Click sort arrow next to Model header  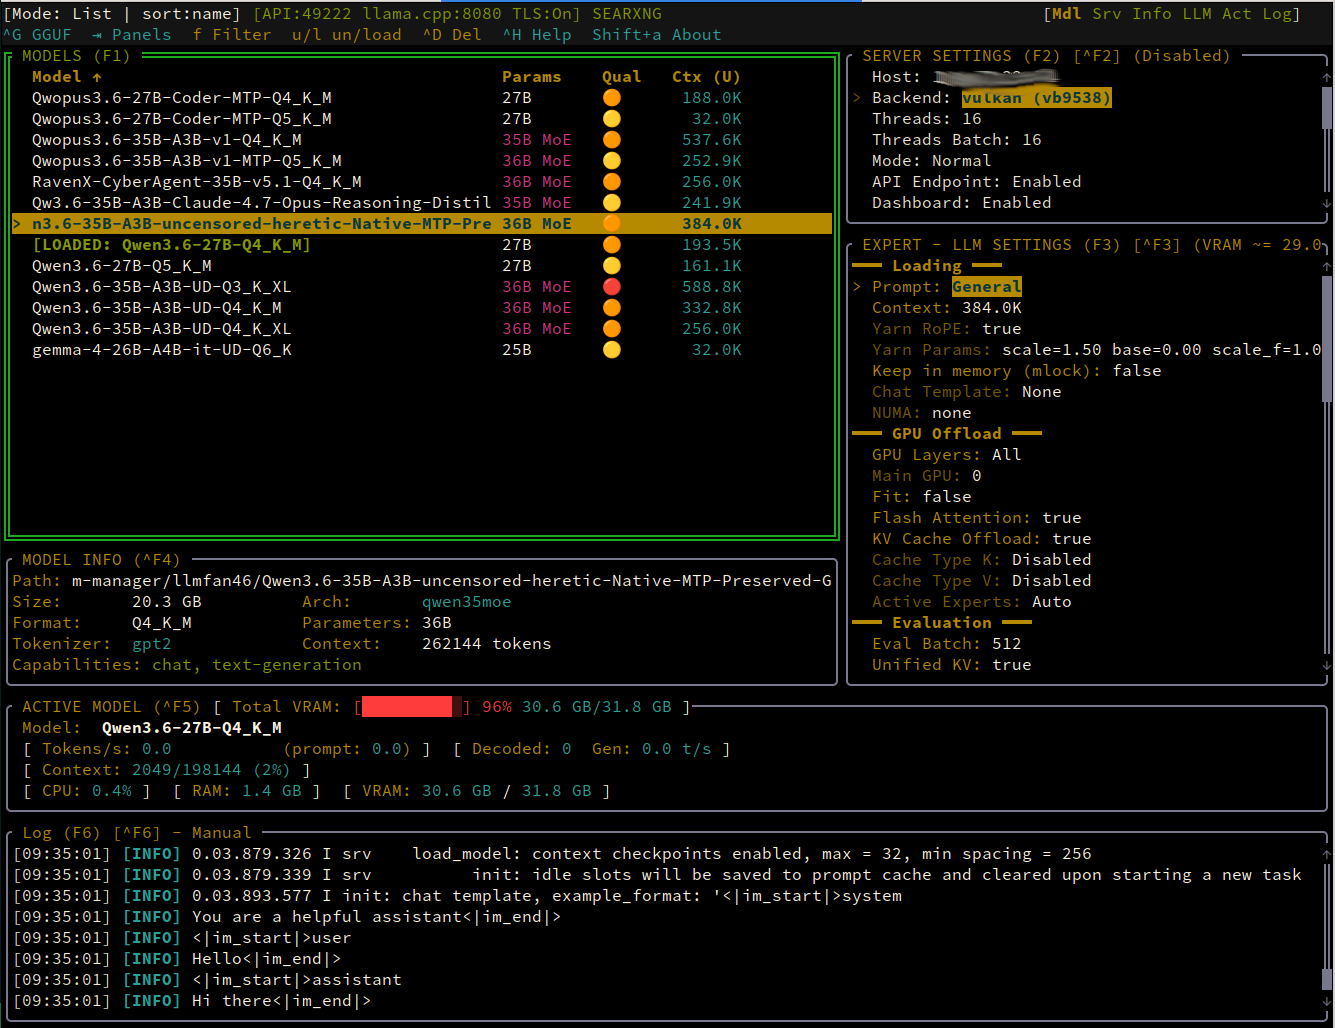(97, 77)
